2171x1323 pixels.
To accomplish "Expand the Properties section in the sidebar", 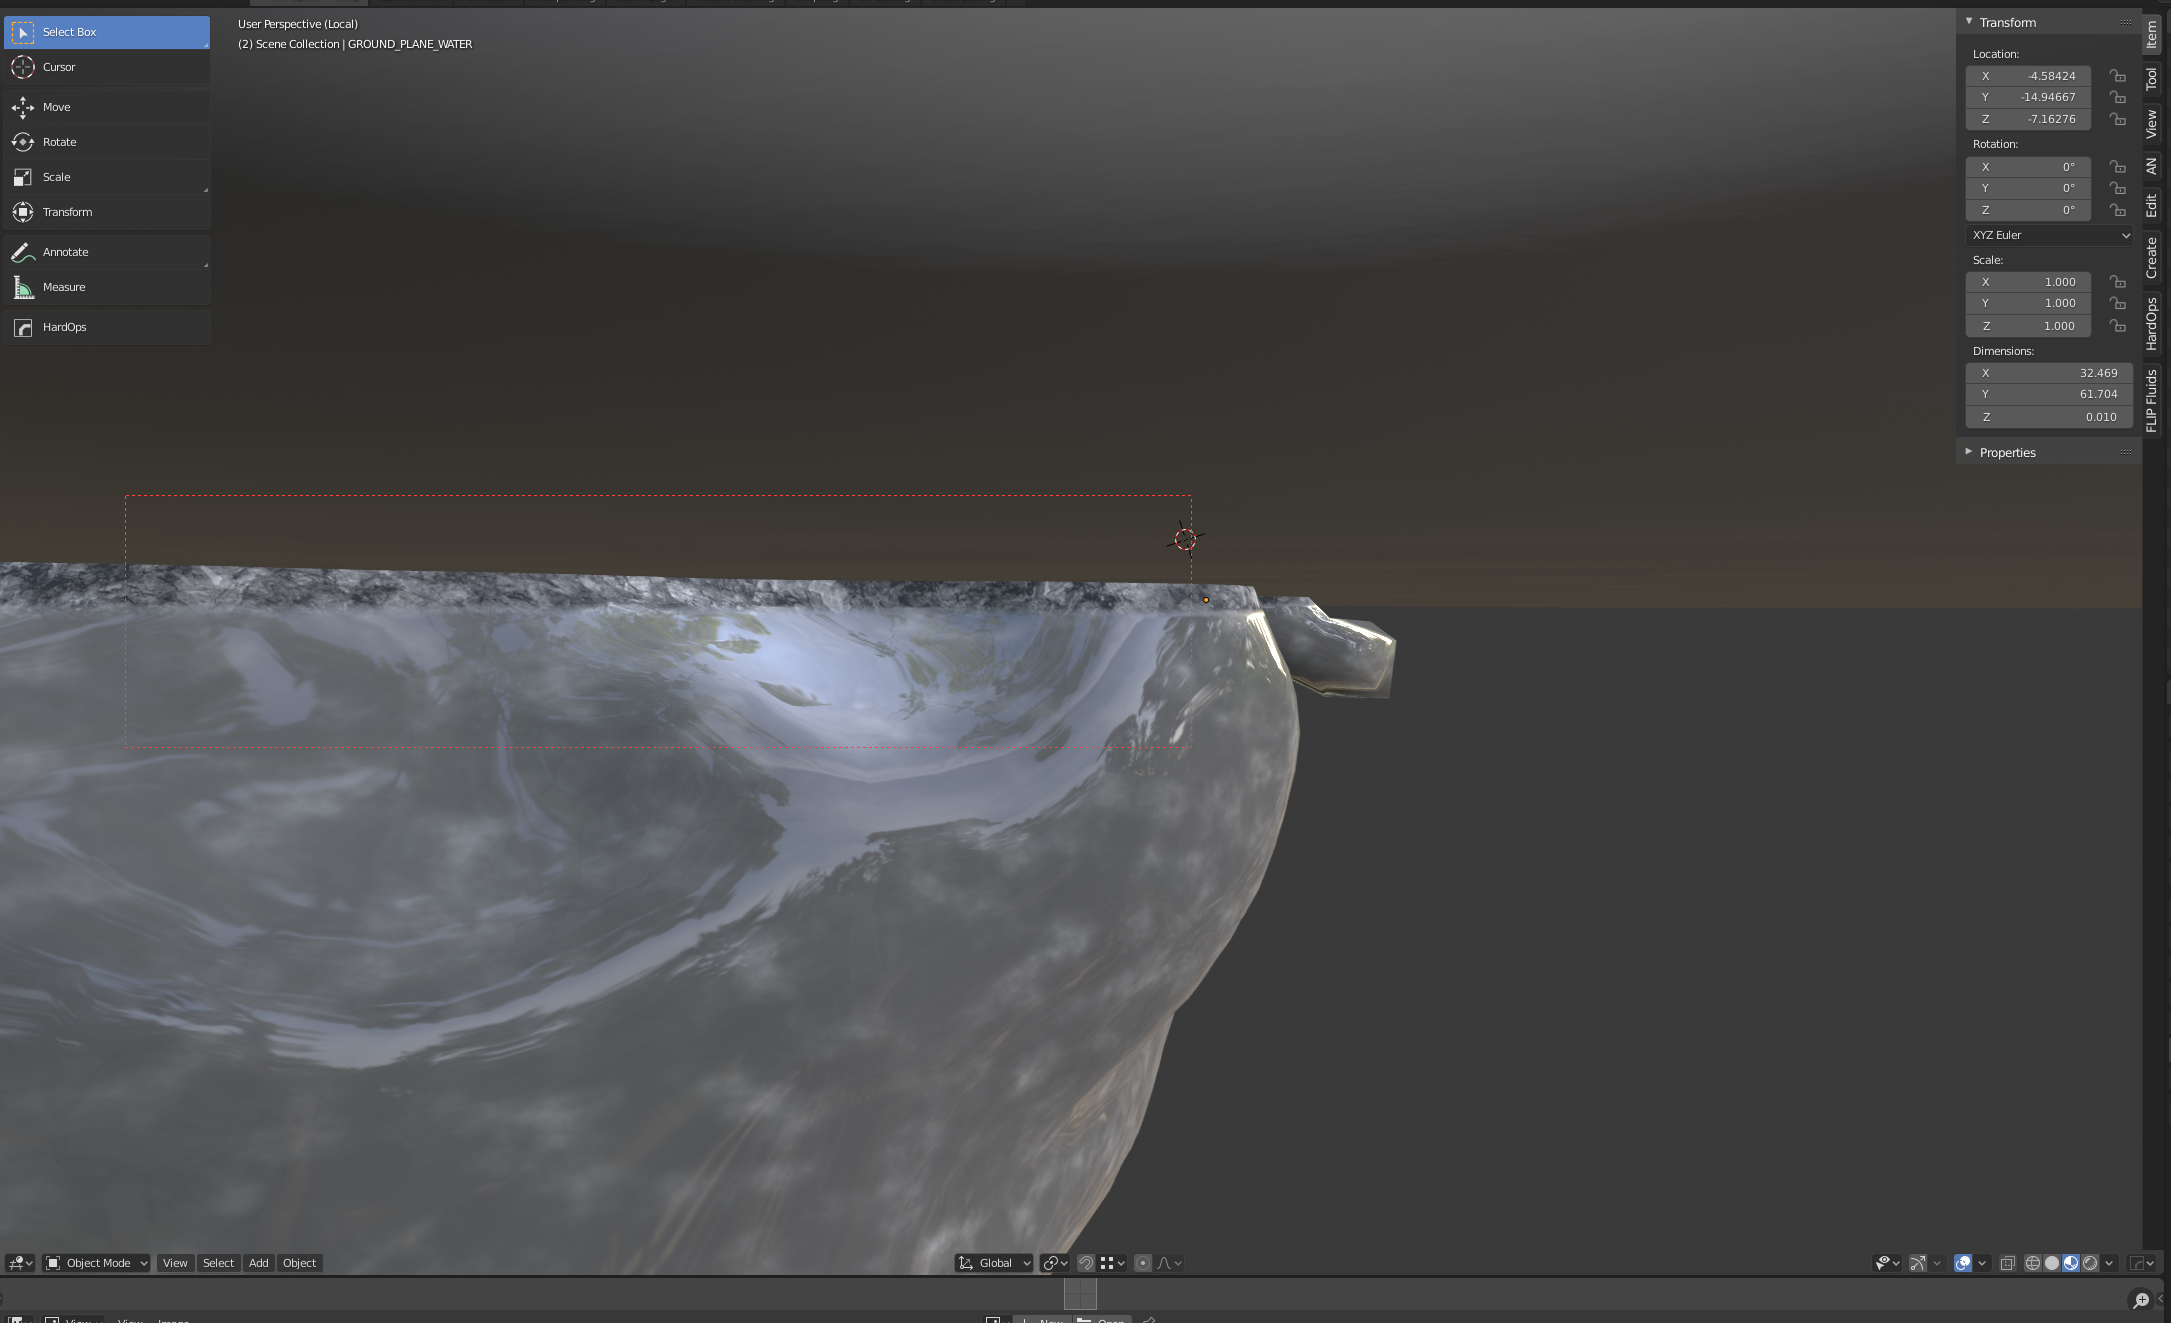I will tap(2007, 452).
